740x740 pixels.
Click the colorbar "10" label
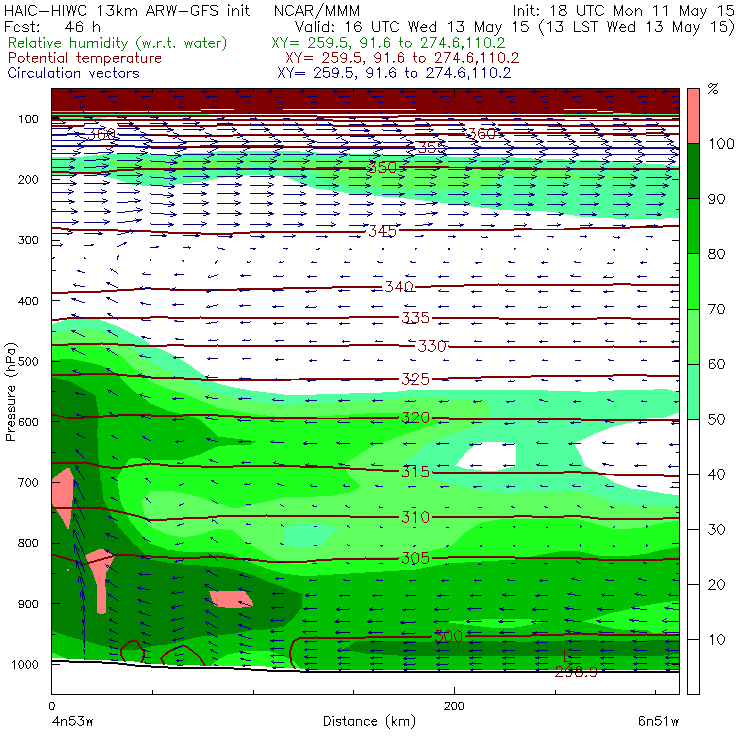pos(717,640)
